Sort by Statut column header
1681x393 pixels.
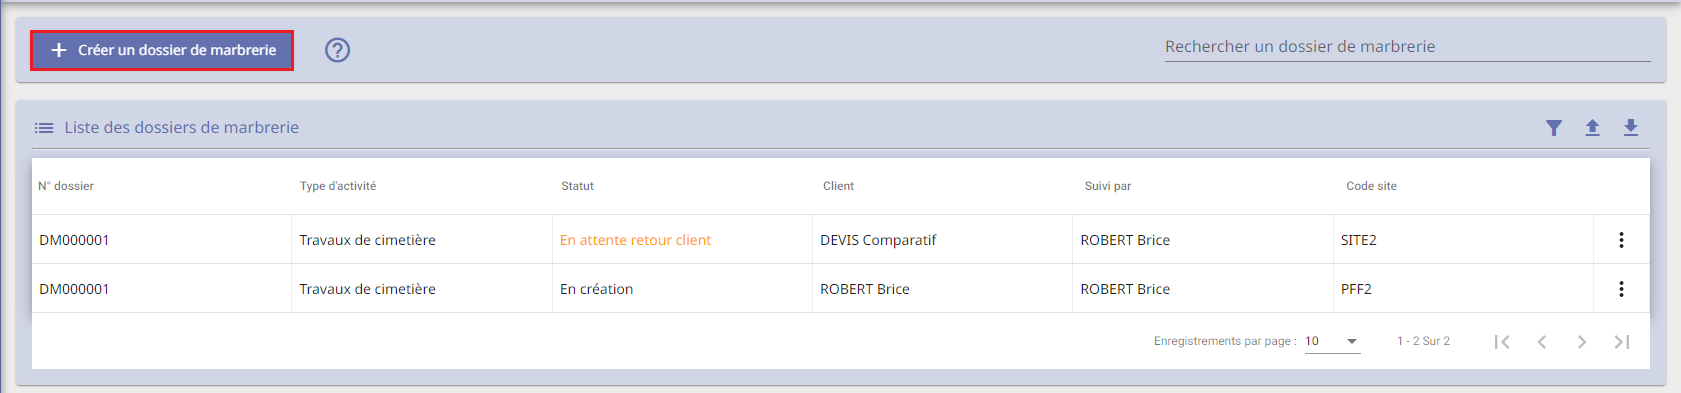577,186
